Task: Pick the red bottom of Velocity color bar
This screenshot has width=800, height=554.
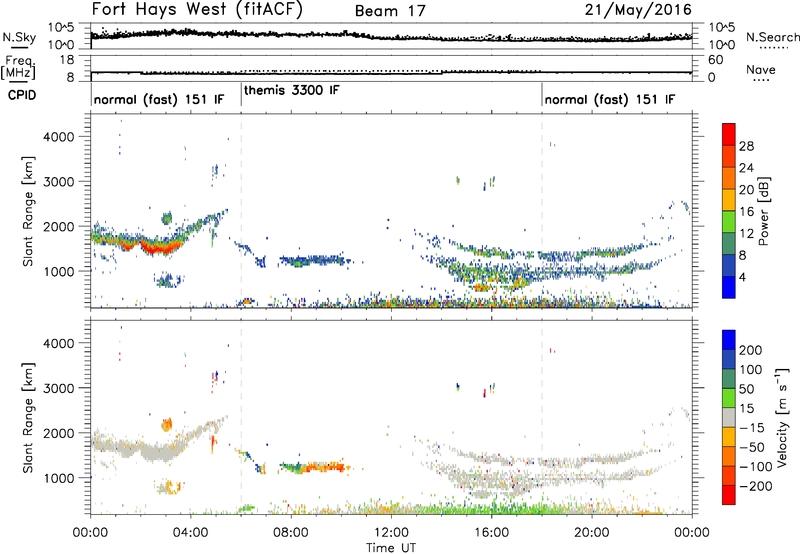Action: (729, 495)
